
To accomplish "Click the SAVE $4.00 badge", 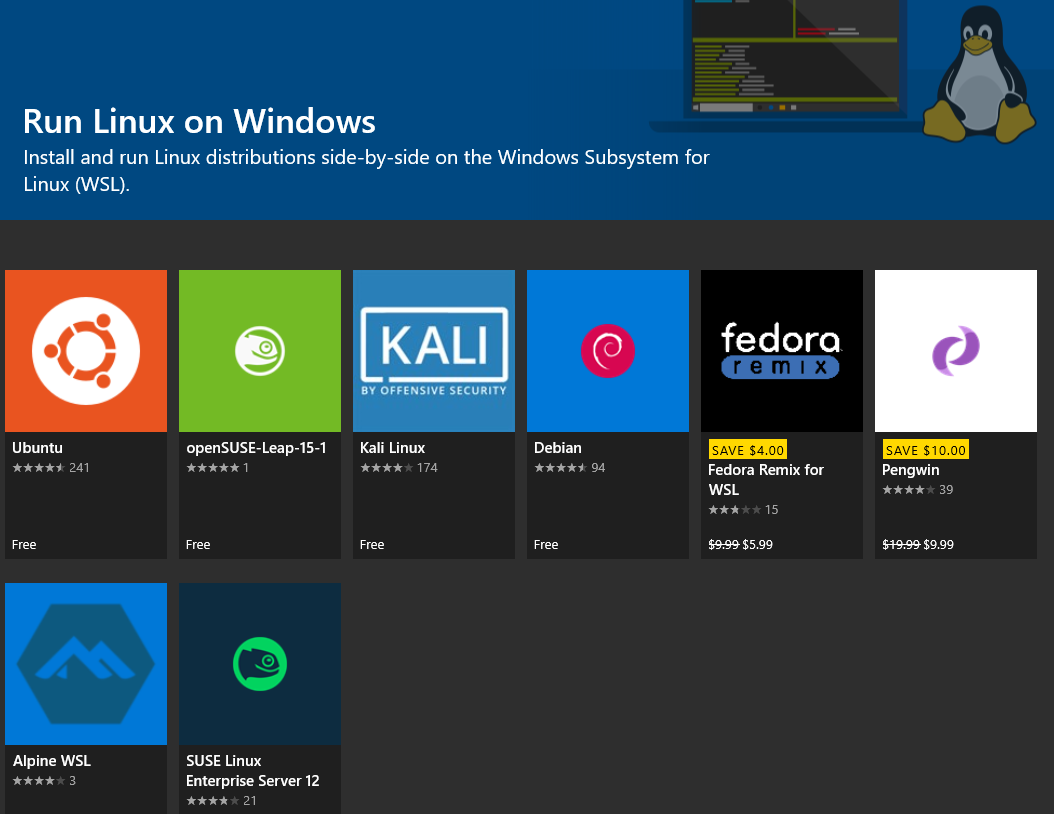I will point(747,450).
